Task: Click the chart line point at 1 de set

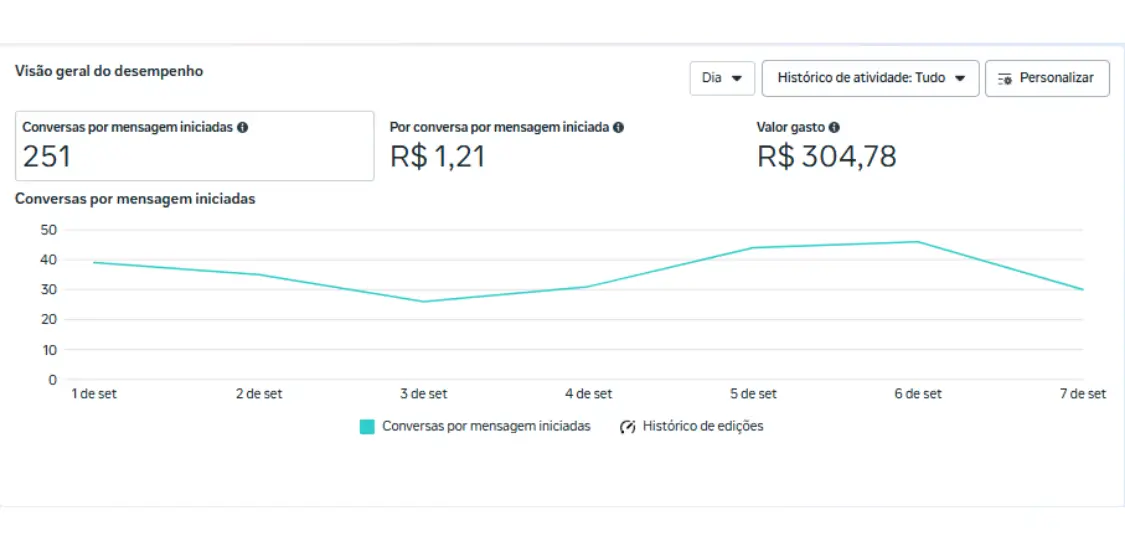Action: point(94,263)
